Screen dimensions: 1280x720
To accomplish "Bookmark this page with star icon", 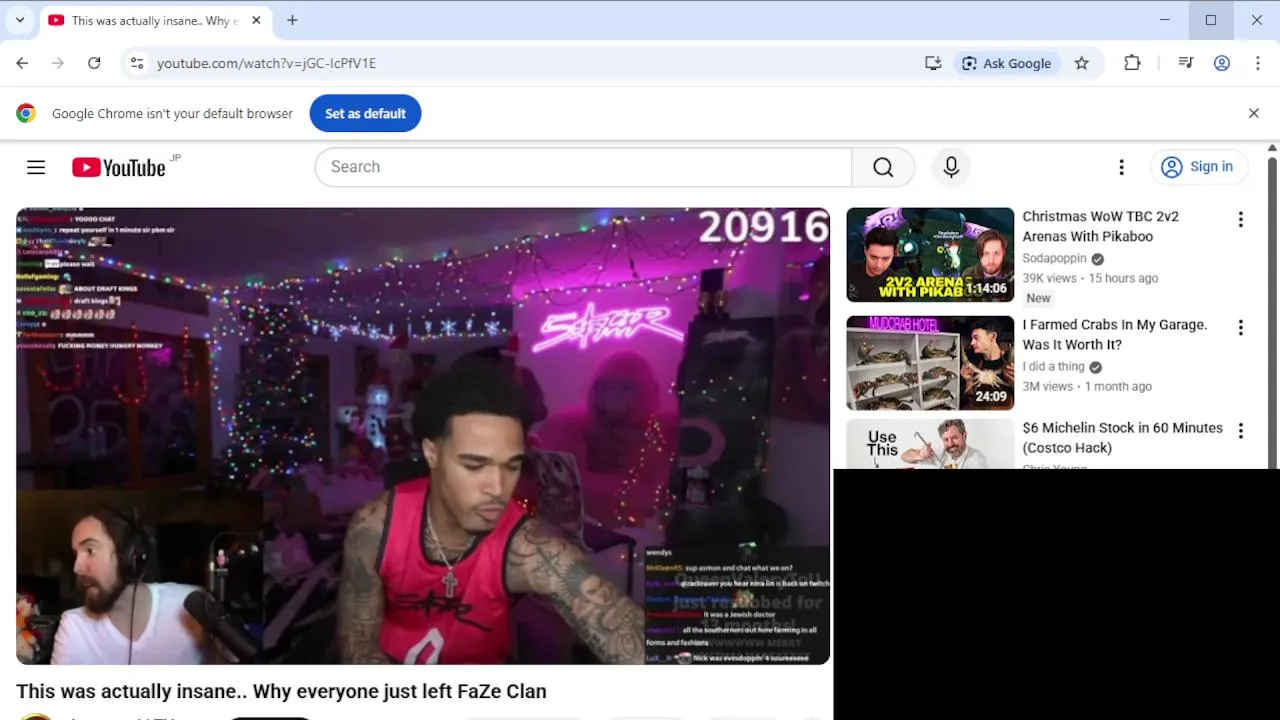I will click(x=1082, y=63).
